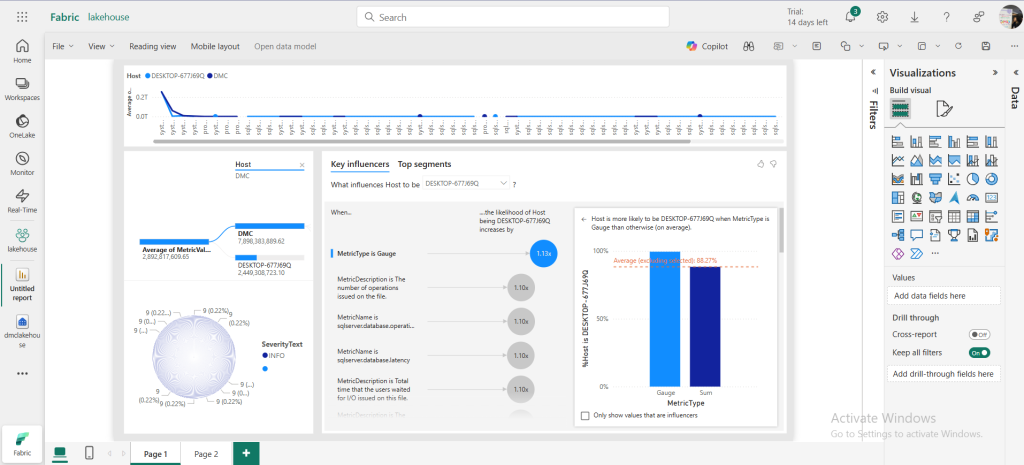Screen dimensions: 1024x465
Task: Select the map globe visual
Action: pyautogui.click(x=916, y=197)
